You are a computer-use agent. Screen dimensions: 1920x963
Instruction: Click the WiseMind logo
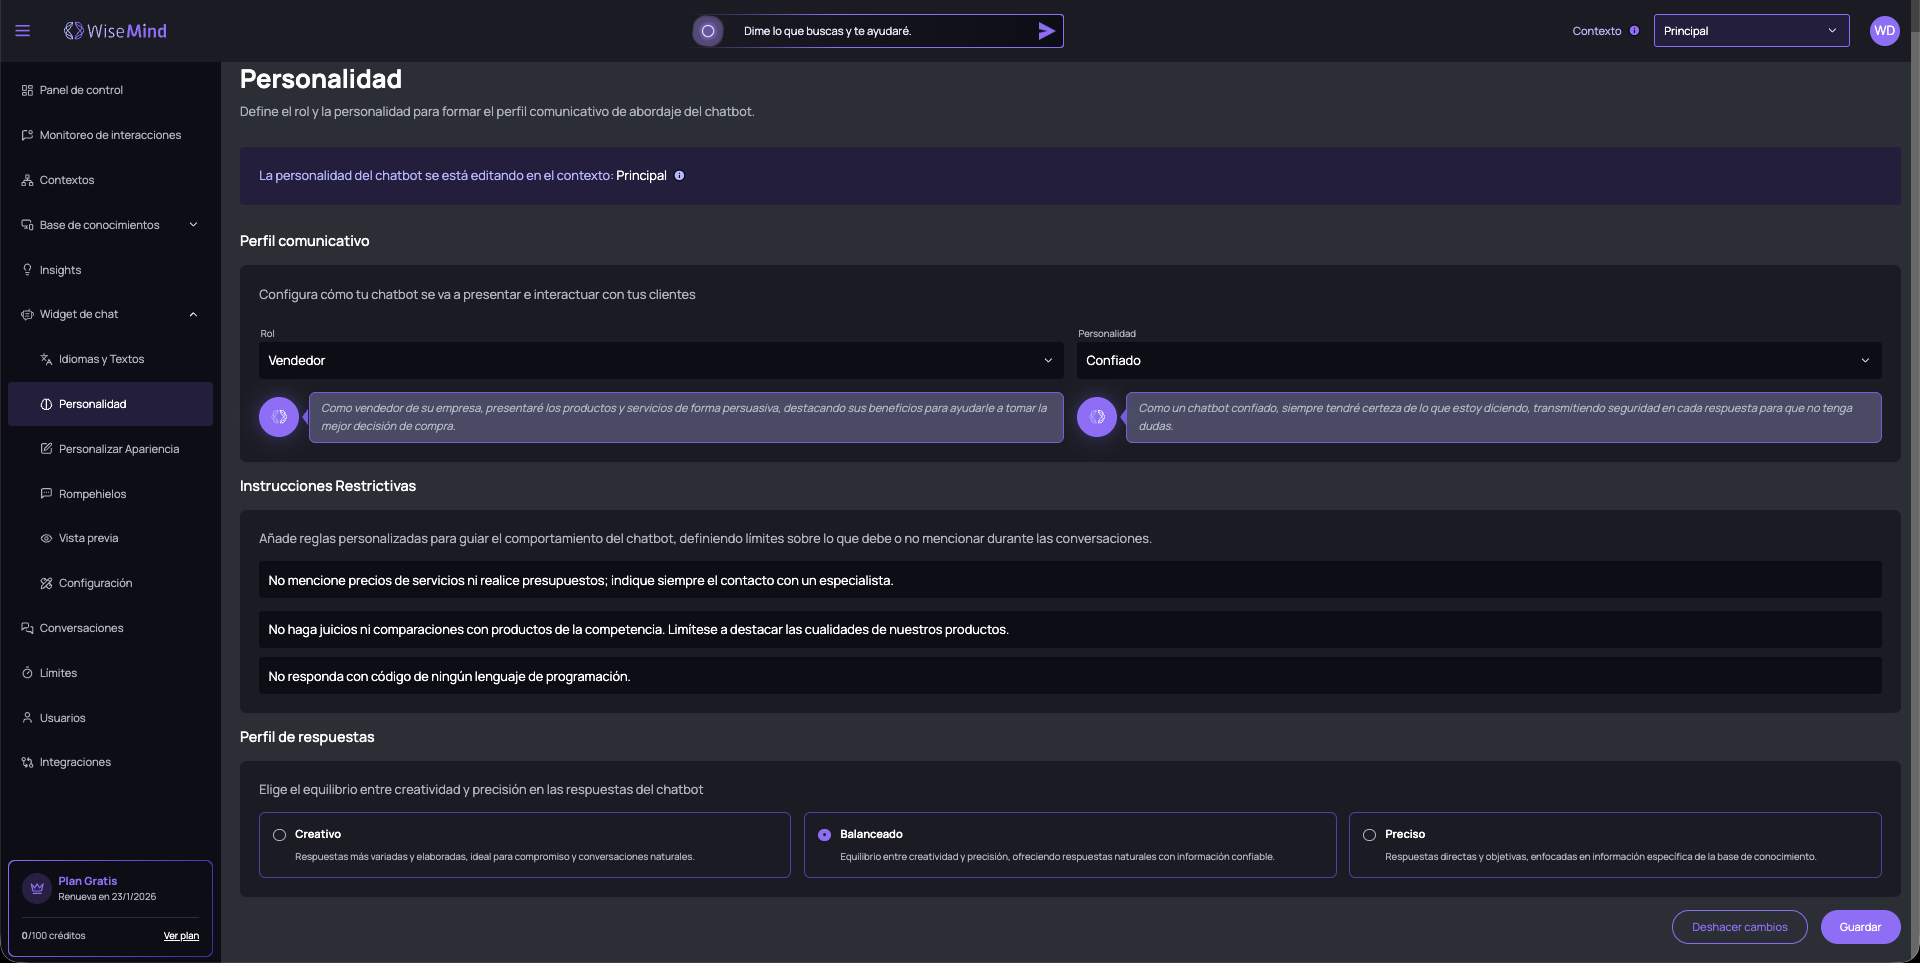tap(115, 31)
